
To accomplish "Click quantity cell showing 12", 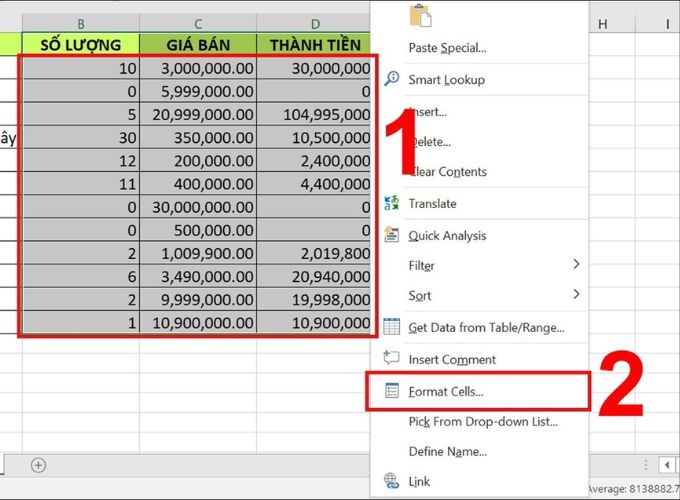I will (x=81, y=160).
